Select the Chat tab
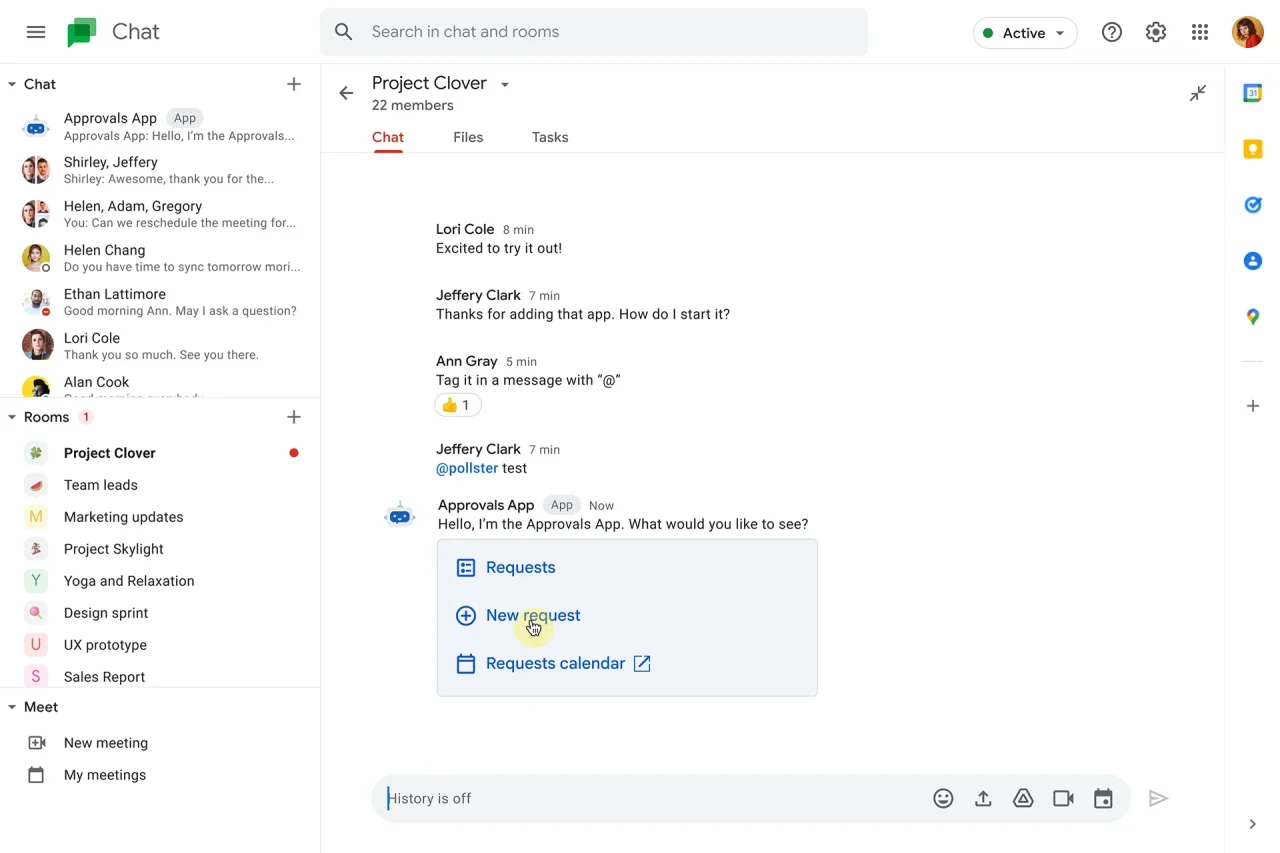The height and width of the screenshot is (853, 1280). tap(388, 137)
